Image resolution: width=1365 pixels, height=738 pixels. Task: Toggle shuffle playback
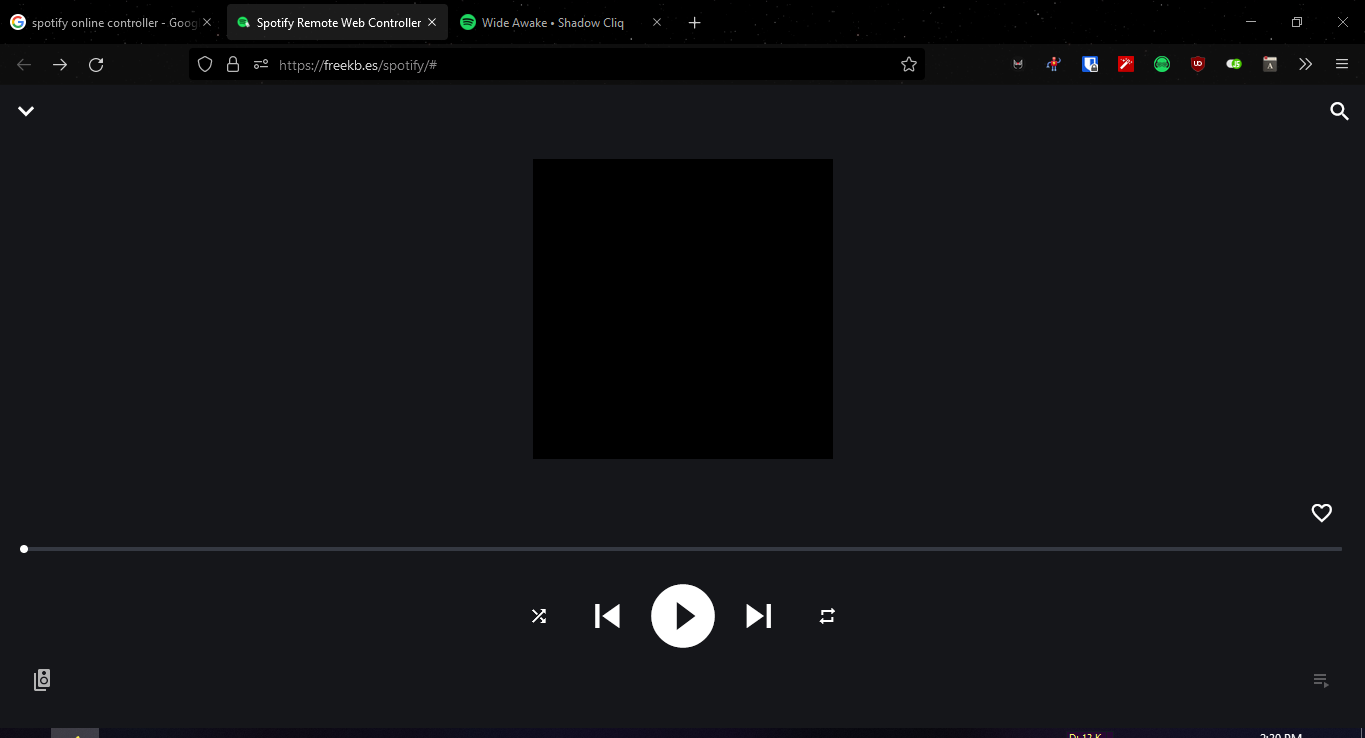coord(539,616)
